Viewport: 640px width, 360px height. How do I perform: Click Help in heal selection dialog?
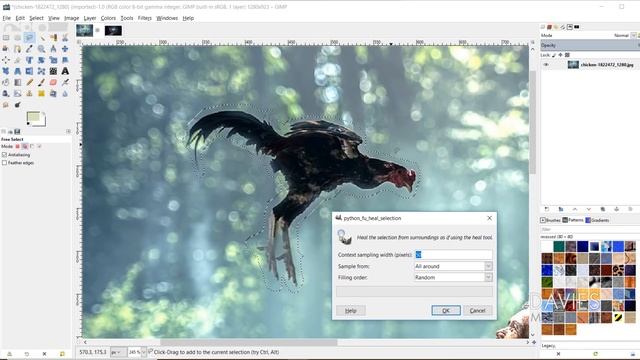click(351, 311)
